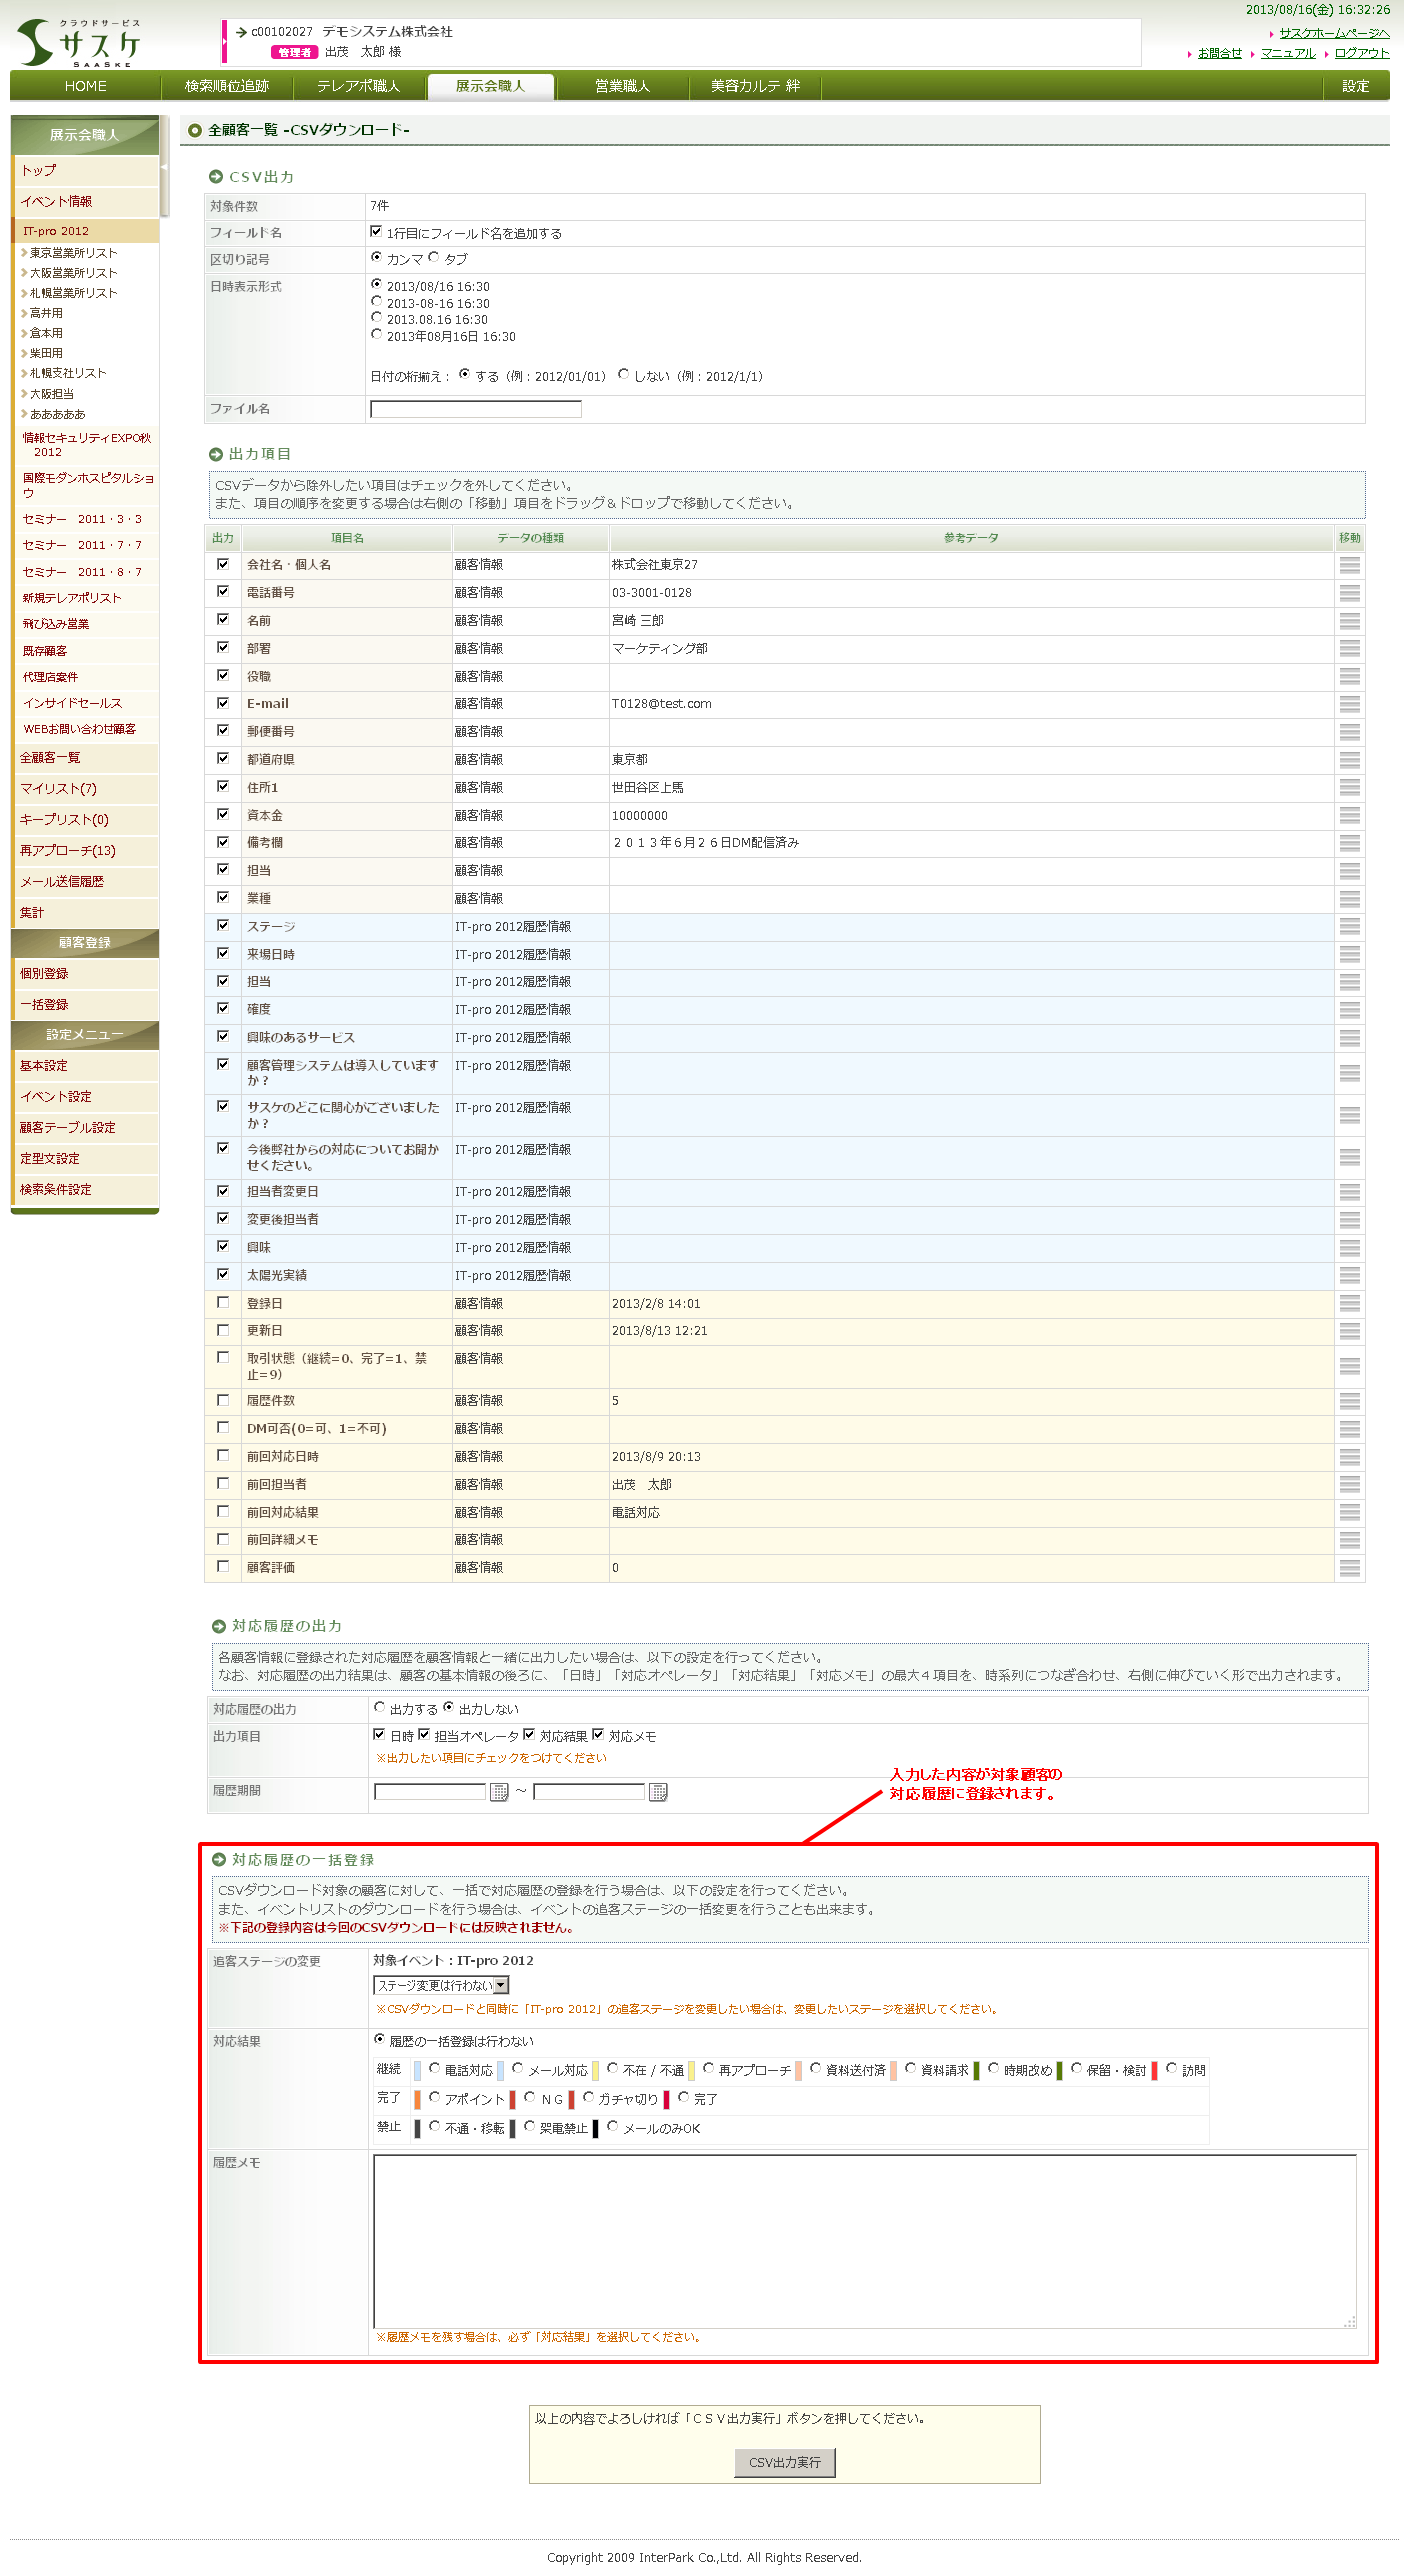
Task: Open the 設定 menu tab
Action: click(1355, 86)
